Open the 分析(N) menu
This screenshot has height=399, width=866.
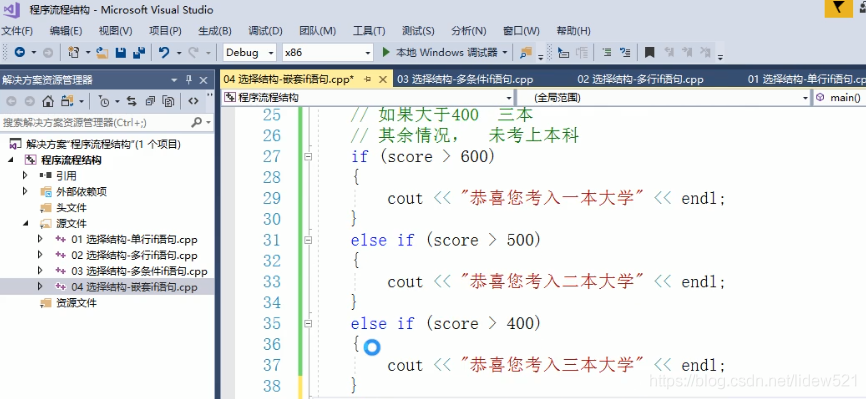469,30
